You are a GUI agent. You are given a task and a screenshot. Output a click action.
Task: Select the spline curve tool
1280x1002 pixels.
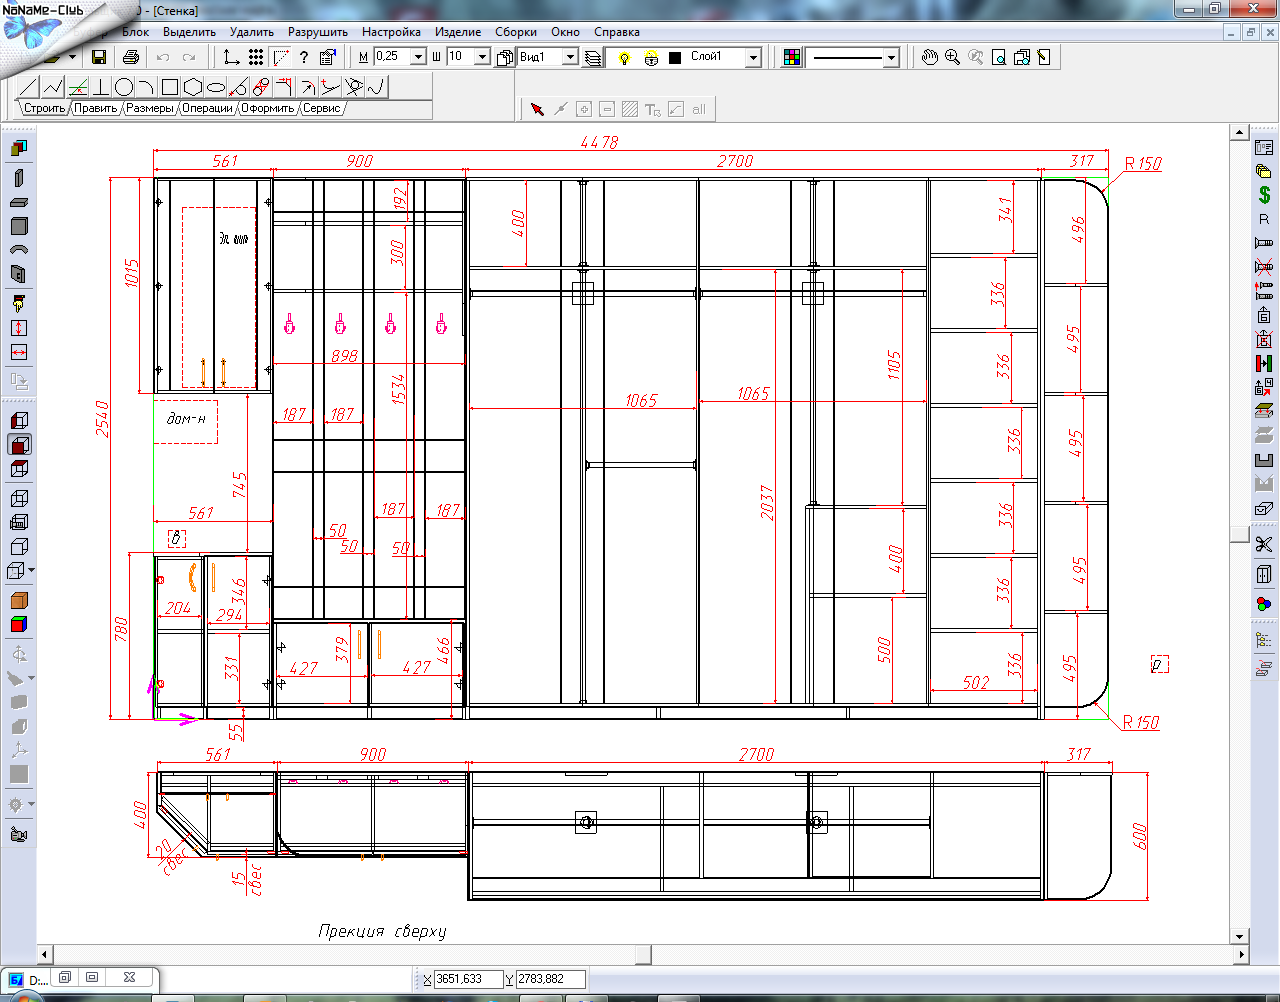tap(377, 87)
